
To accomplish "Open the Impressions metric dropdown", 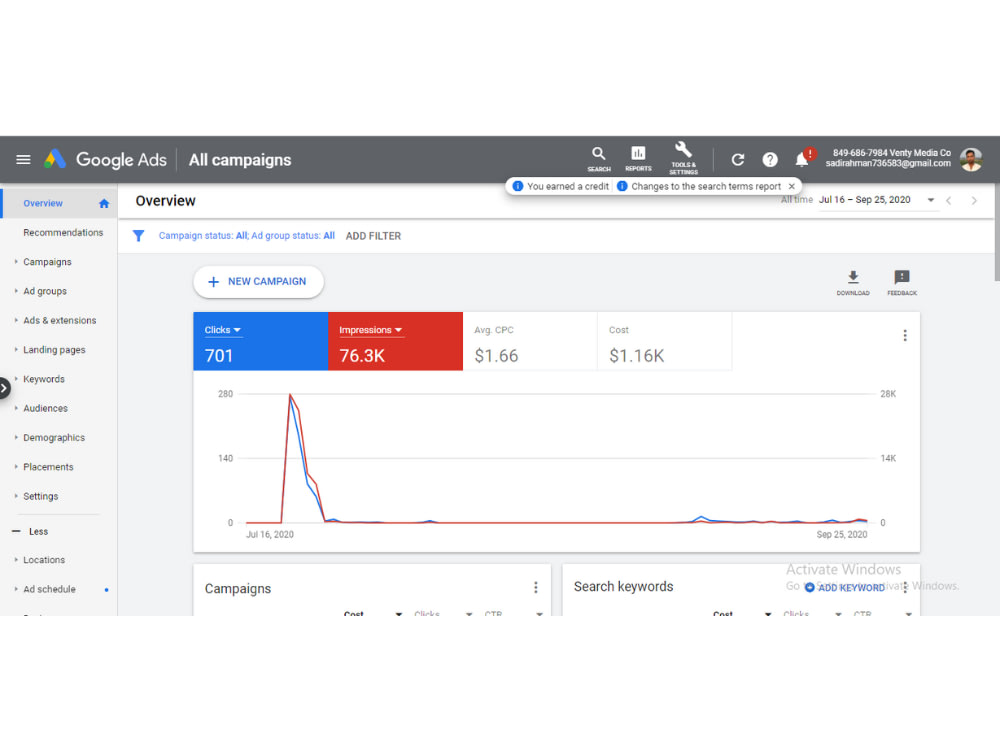I will pyautogui.click(x=371, y=330).
